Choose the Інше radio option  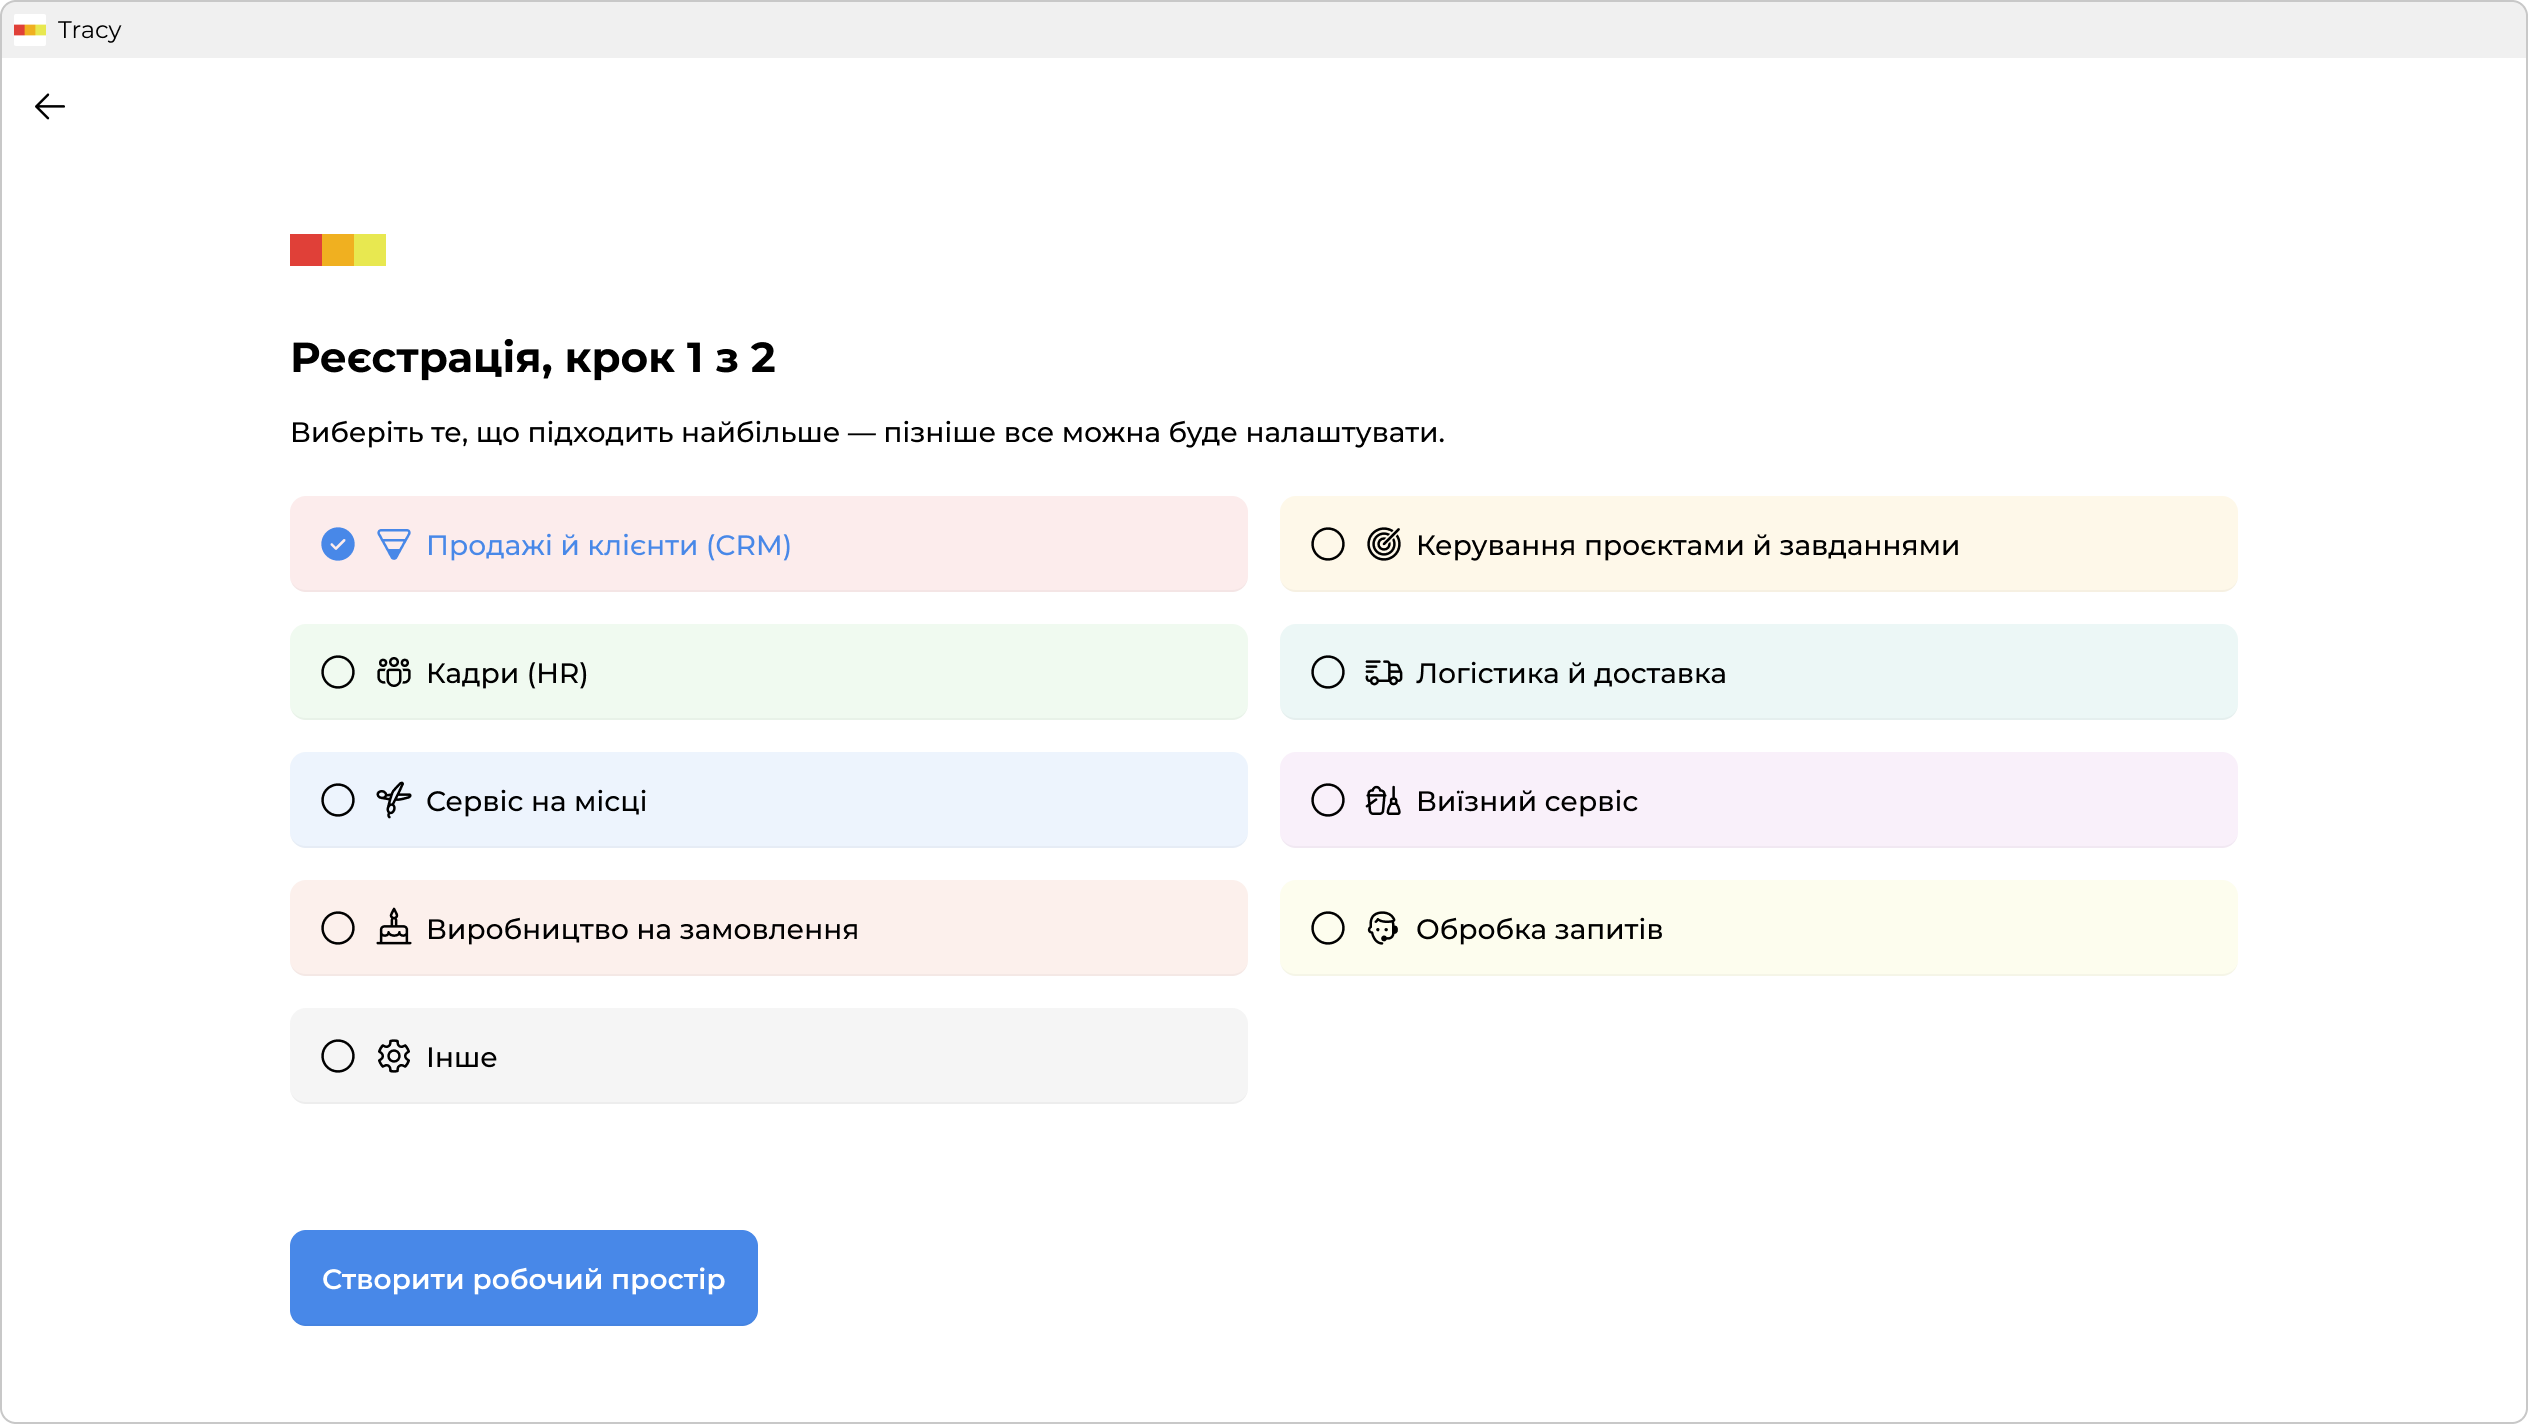(x=338, y=1057)
